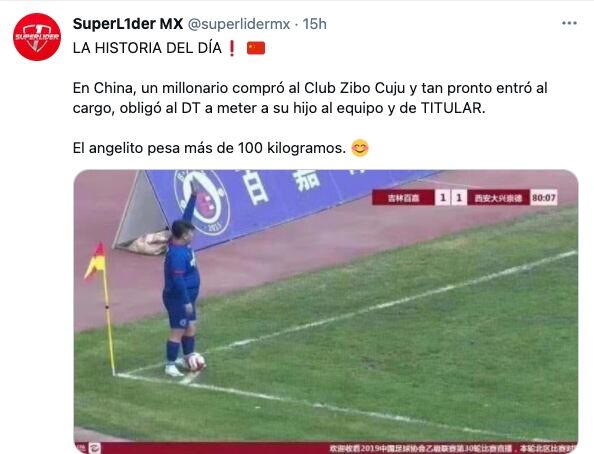Open the three-dot more options menu

click(x=569, y=23)
